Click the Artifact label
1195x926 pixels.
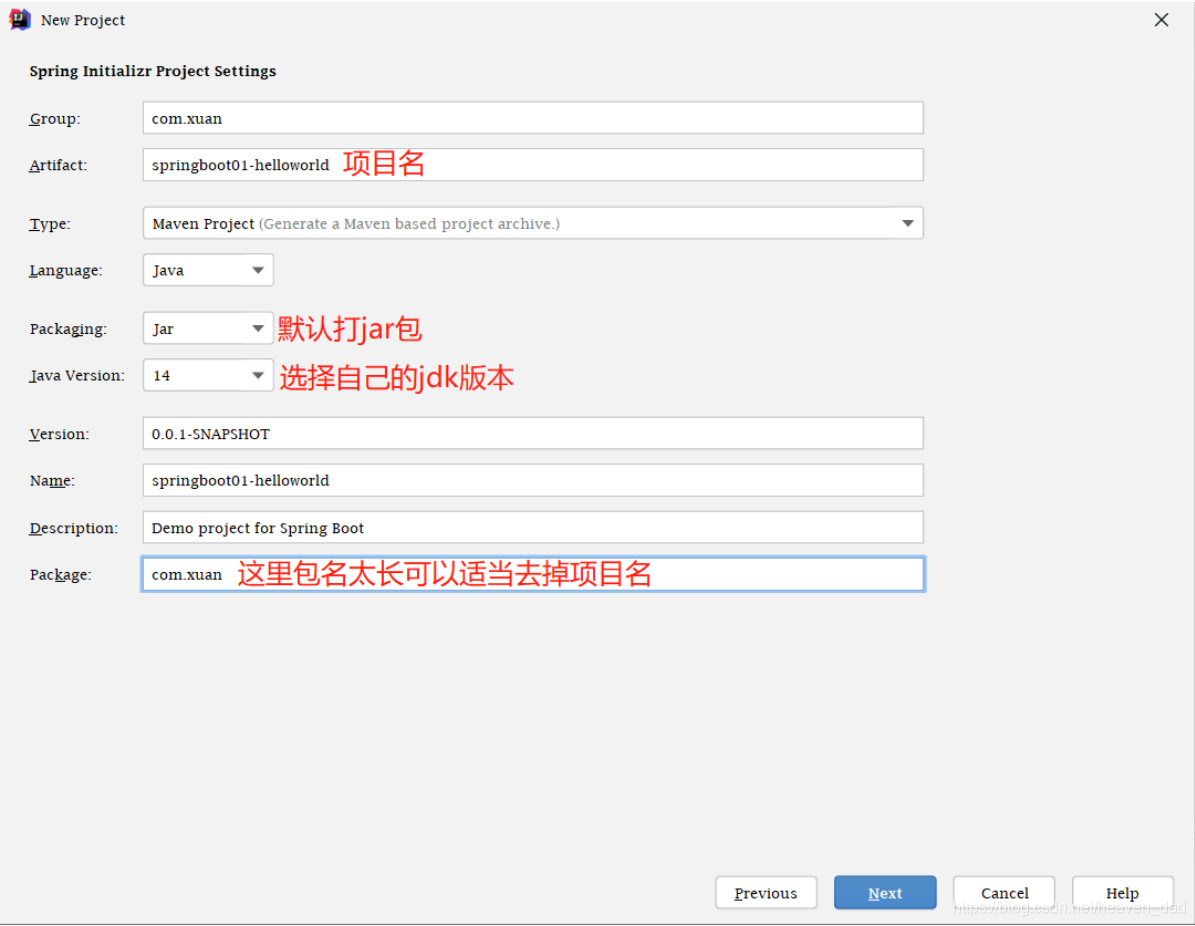click(x=58, y=165)
